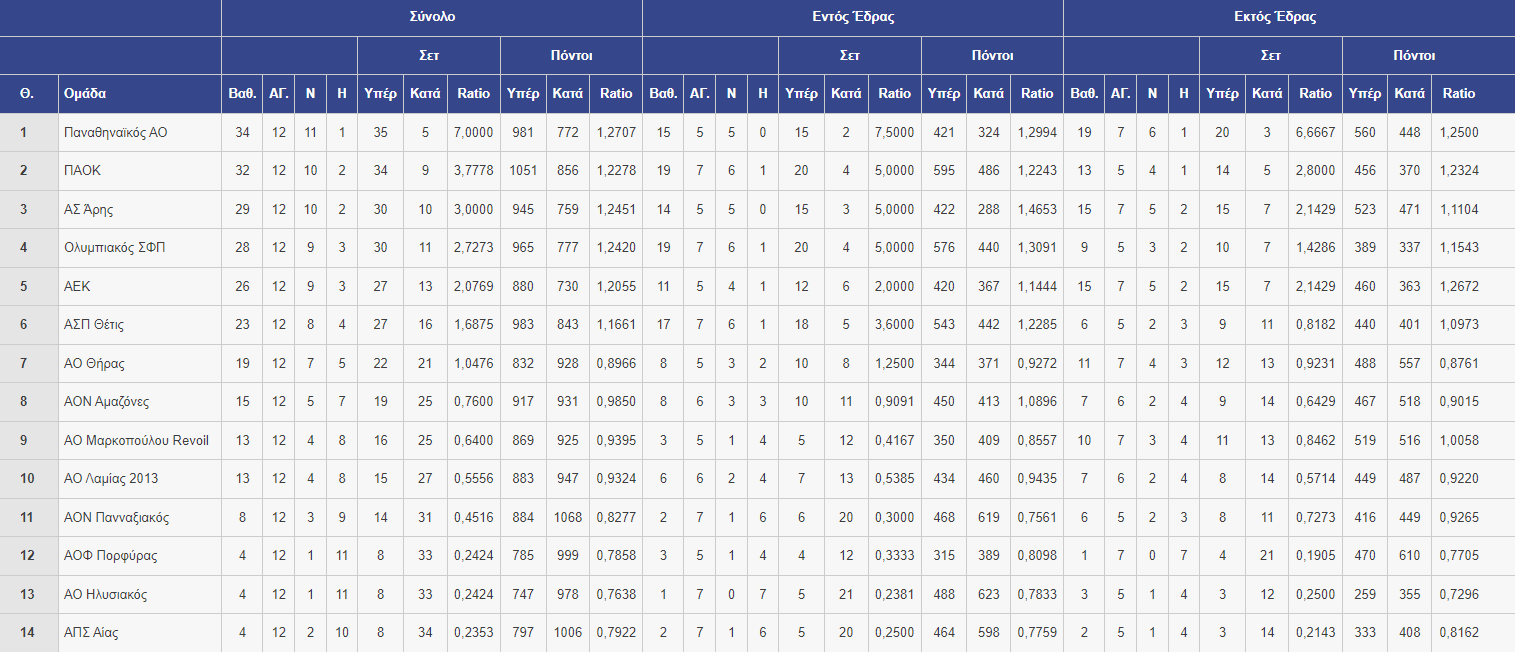Open the ΑΠΣ Αίας team entry

click(91, 633)
